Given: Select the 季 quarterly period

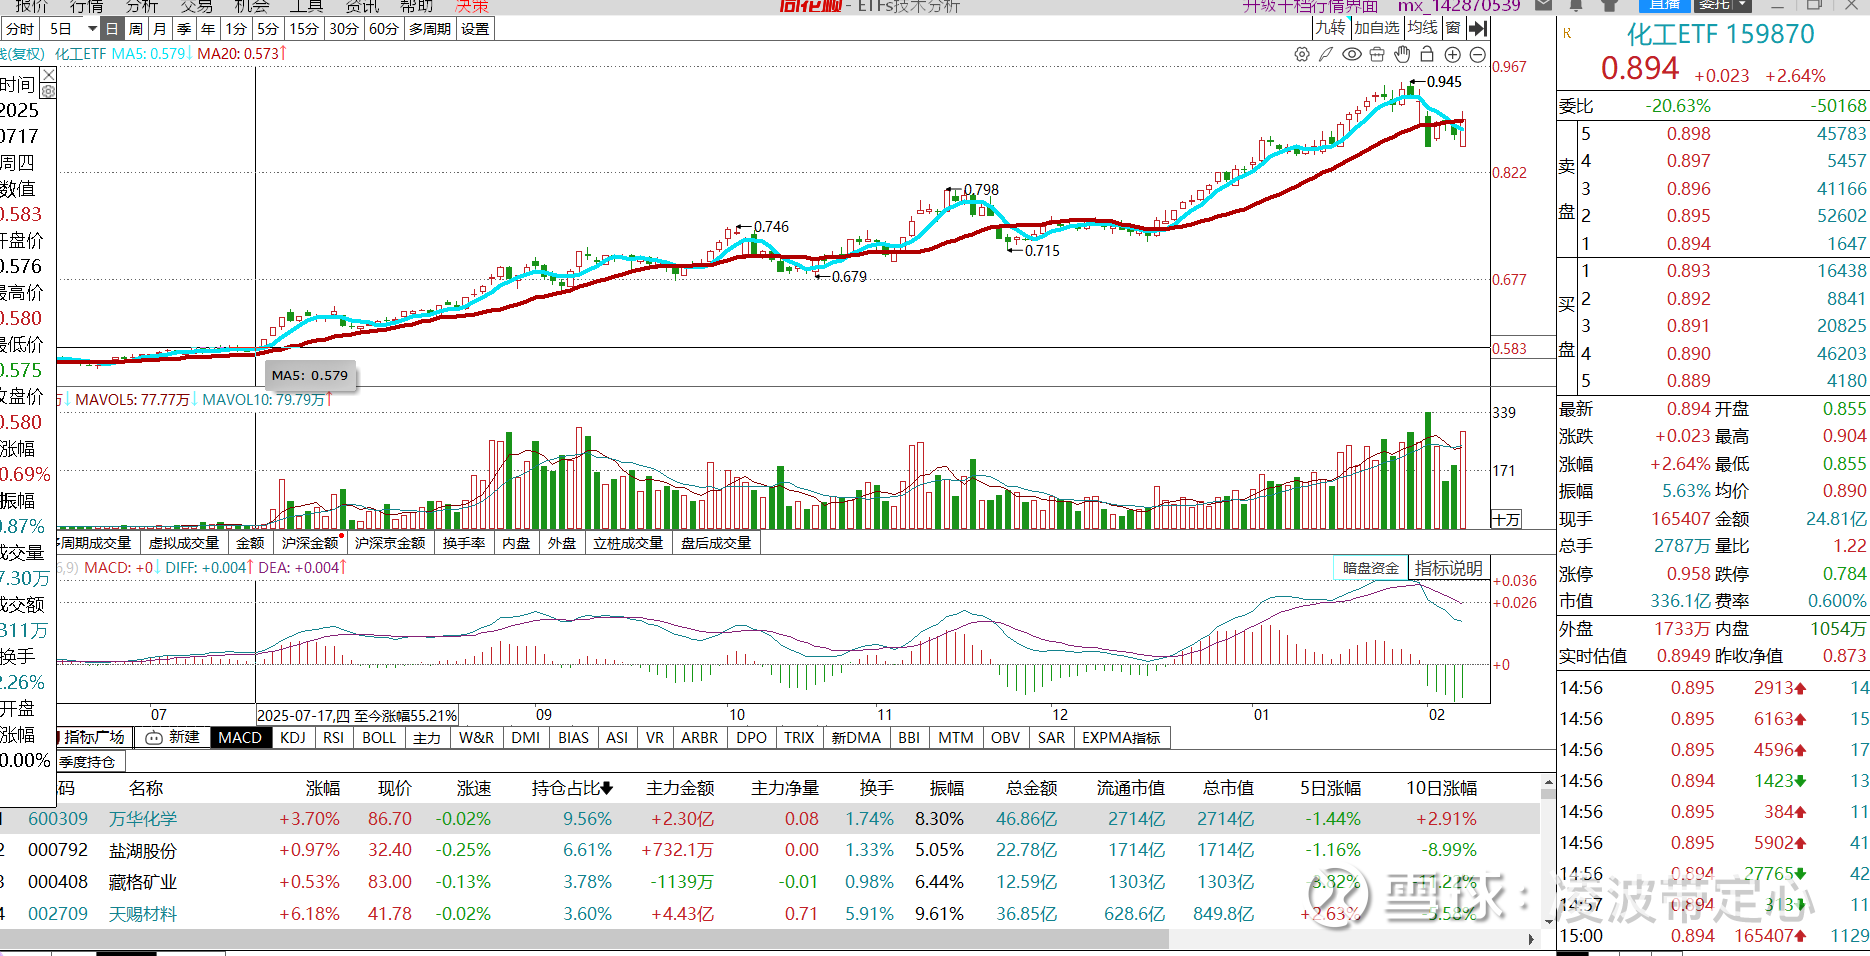Looking at the screenshot, I should pyautogui.click(x=184, y=29).
